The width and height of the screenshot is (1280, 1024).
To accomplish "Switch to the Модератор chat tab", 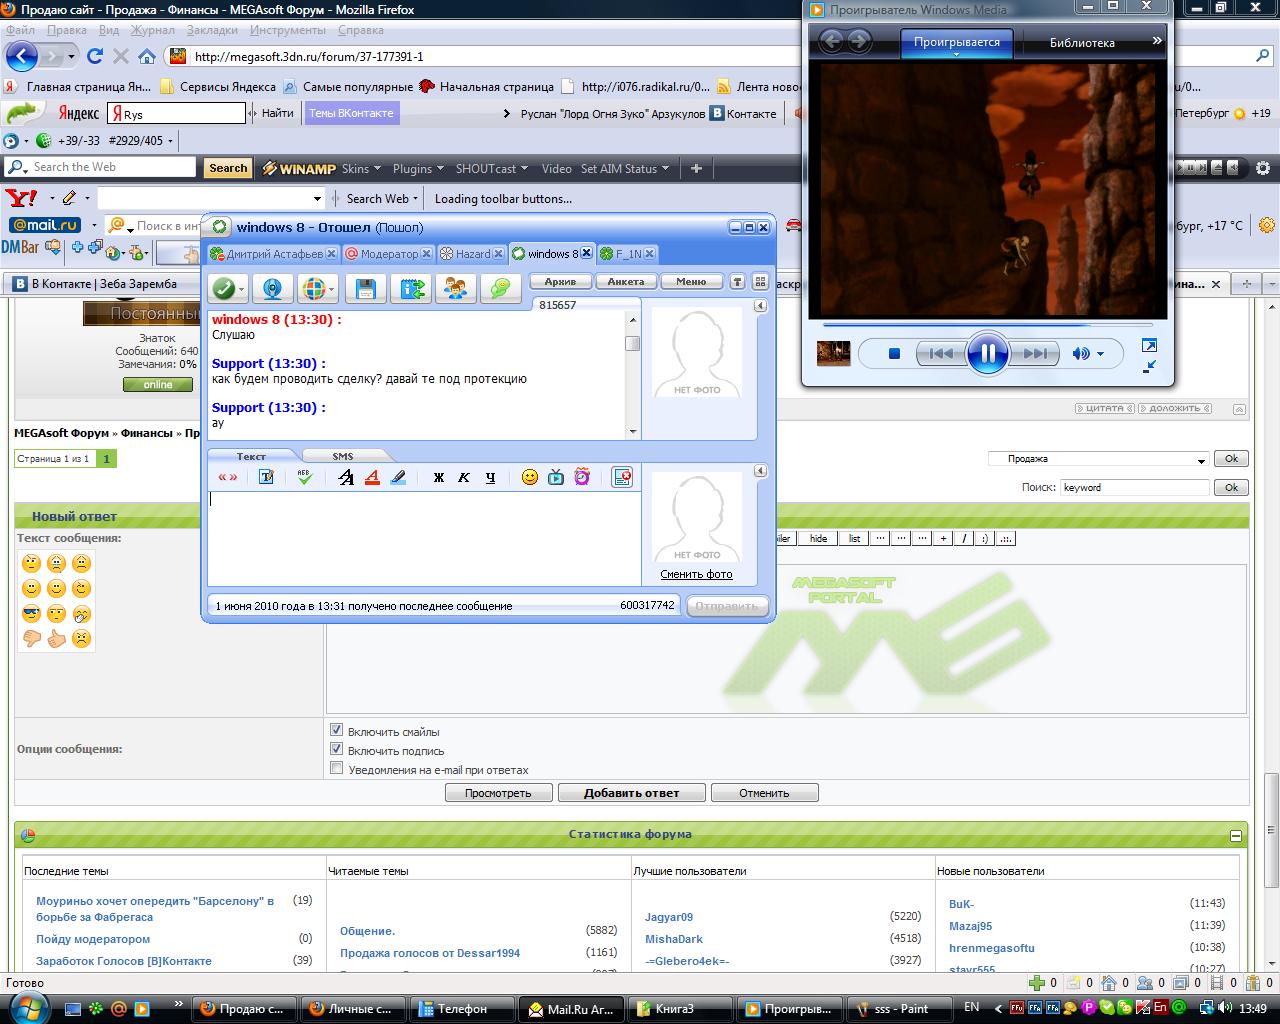I will click(389, 254).
